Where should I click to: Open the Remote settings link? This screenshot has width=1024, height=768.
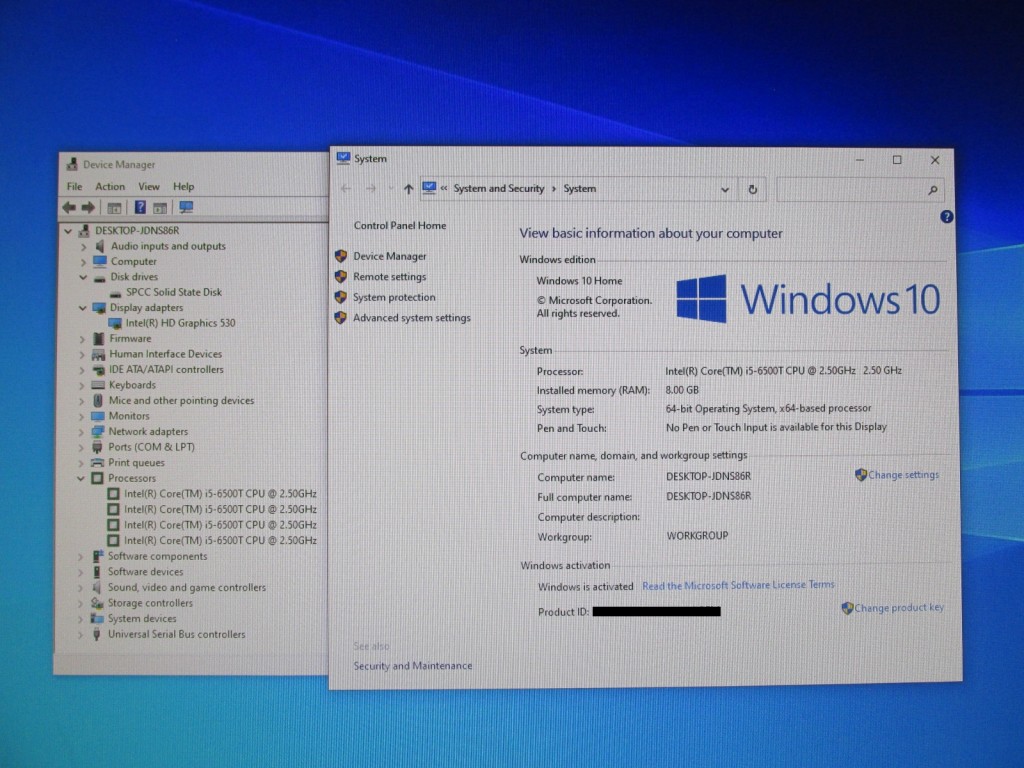389,277
